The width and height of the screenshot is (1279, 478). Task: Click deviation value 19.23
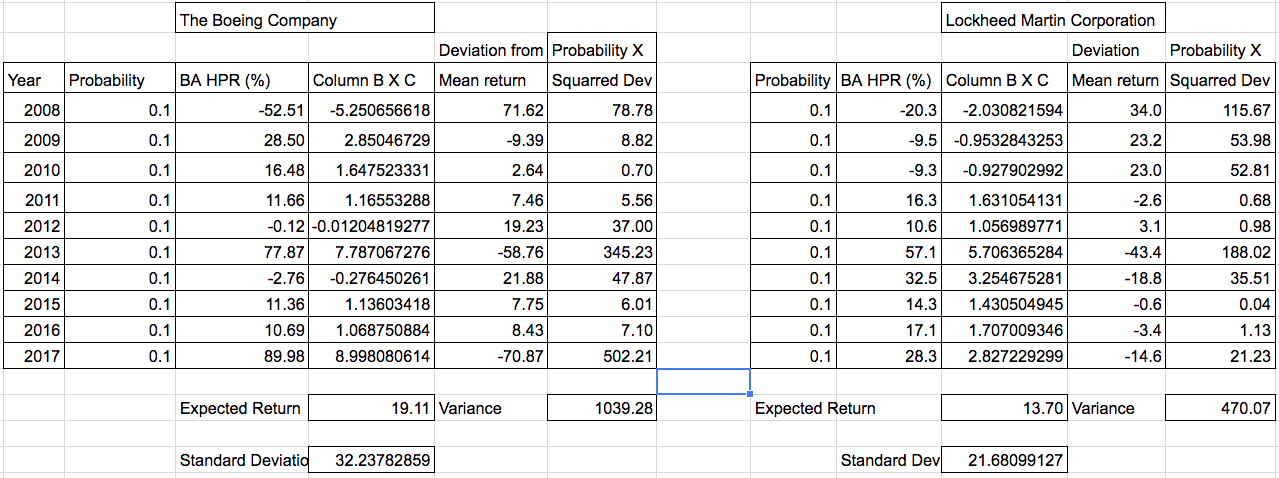click(x=491, y=226)
